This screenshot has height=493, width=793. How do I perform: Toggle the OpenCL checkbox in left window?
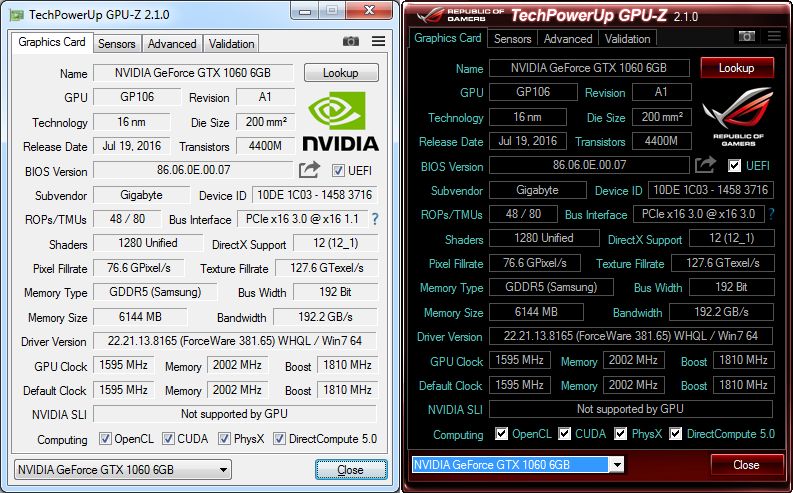(x=105, y=438)
